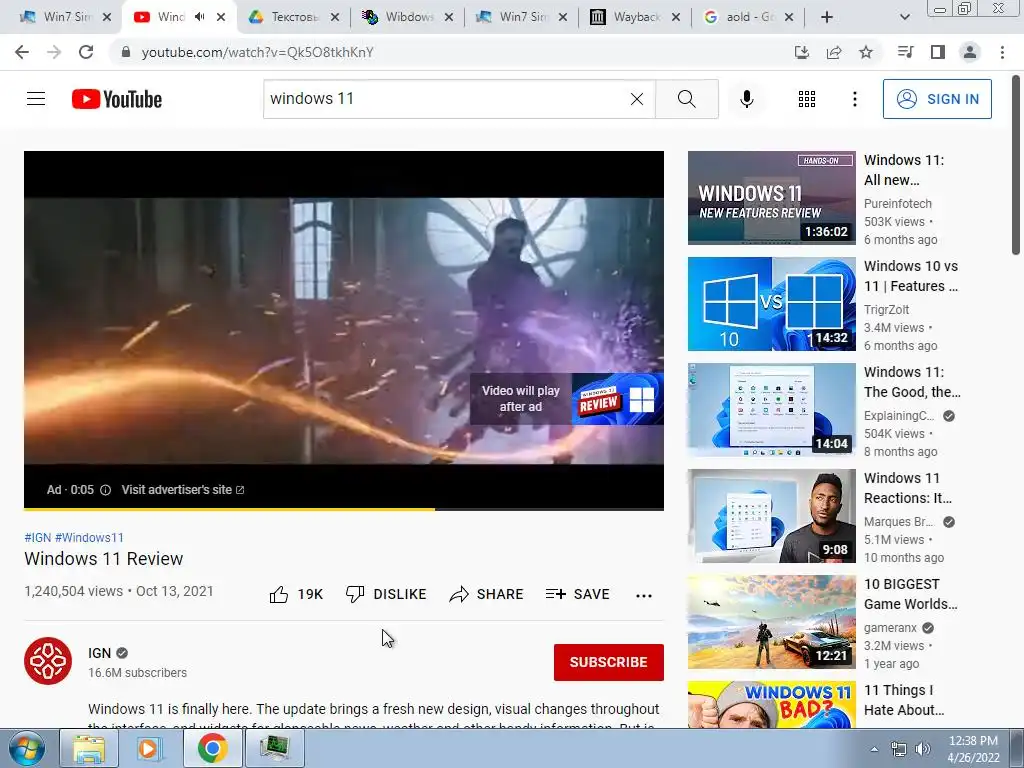Open 11 Things I Hate About video title
This screenshot has width=1024, height=768.
(x=904, y=700)
